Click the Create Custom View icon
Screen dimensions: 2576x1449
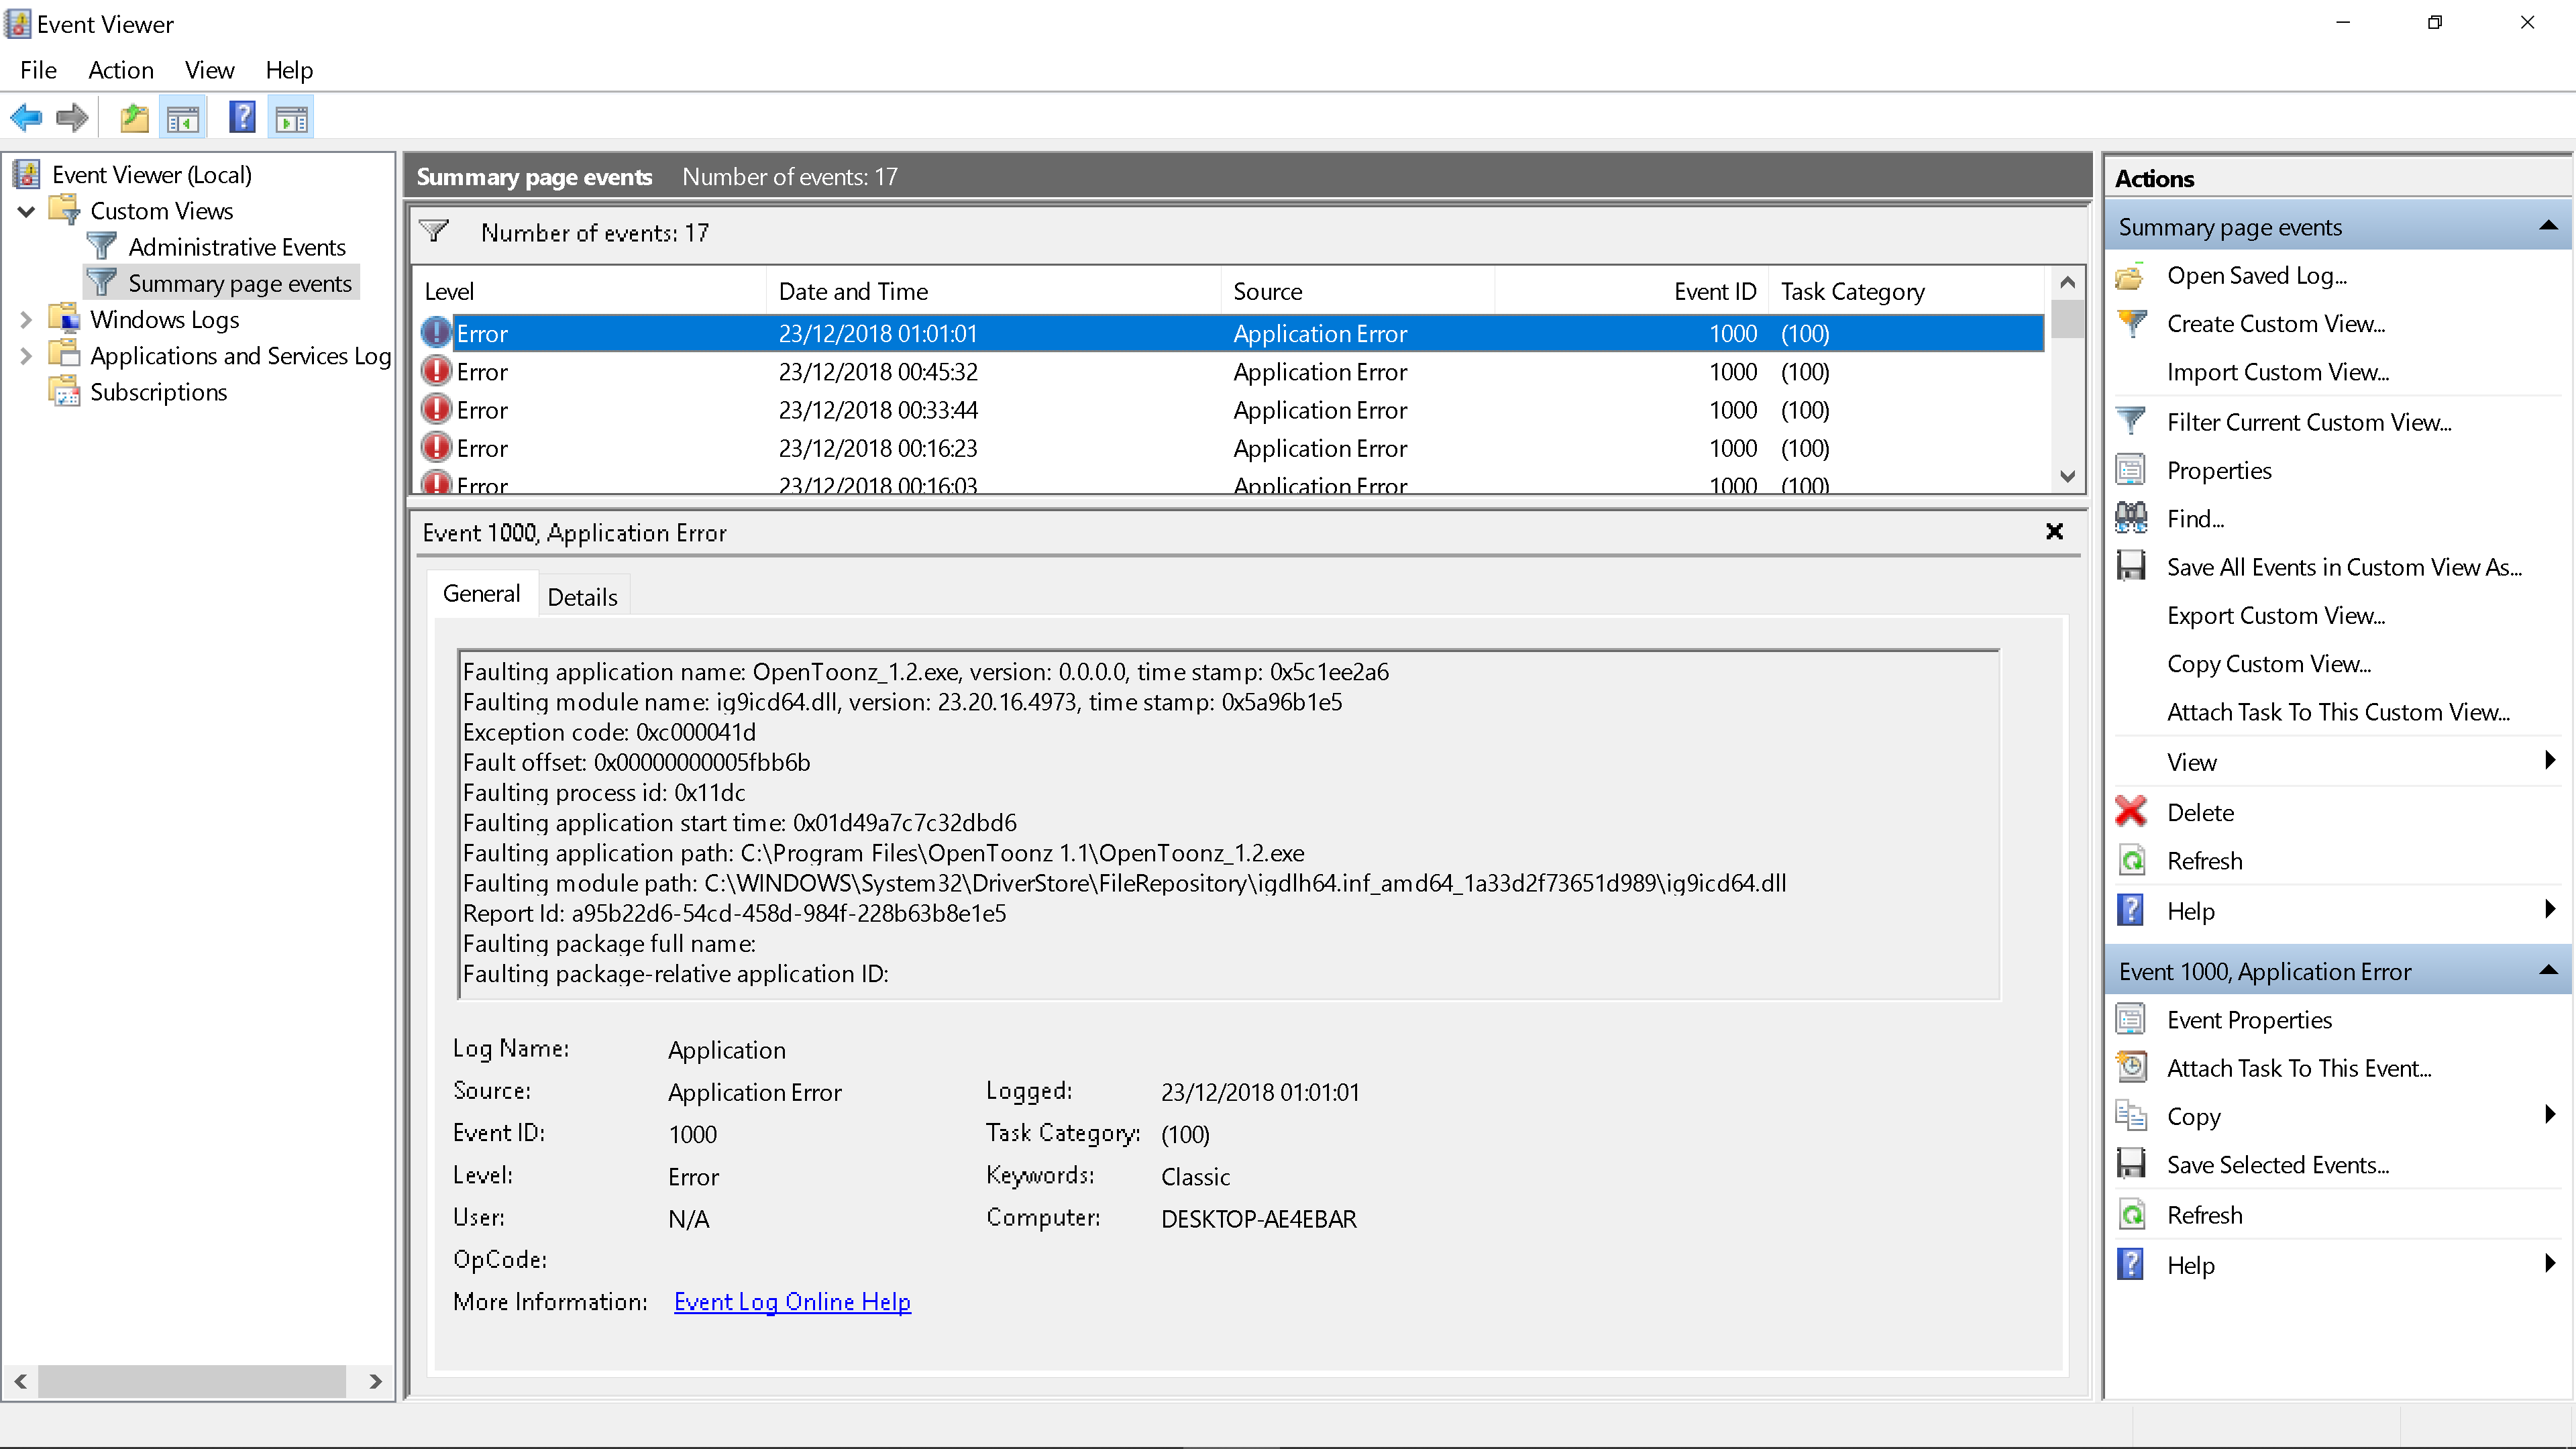2131,323
